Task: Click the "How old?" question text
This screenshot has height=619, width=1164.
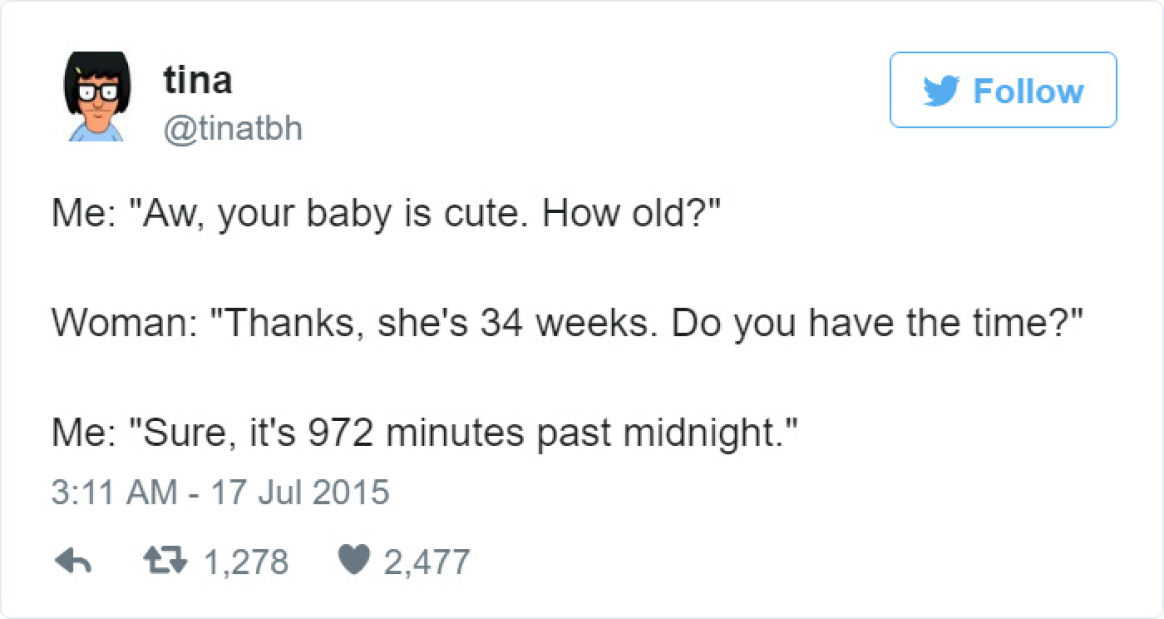Action: 631,214
